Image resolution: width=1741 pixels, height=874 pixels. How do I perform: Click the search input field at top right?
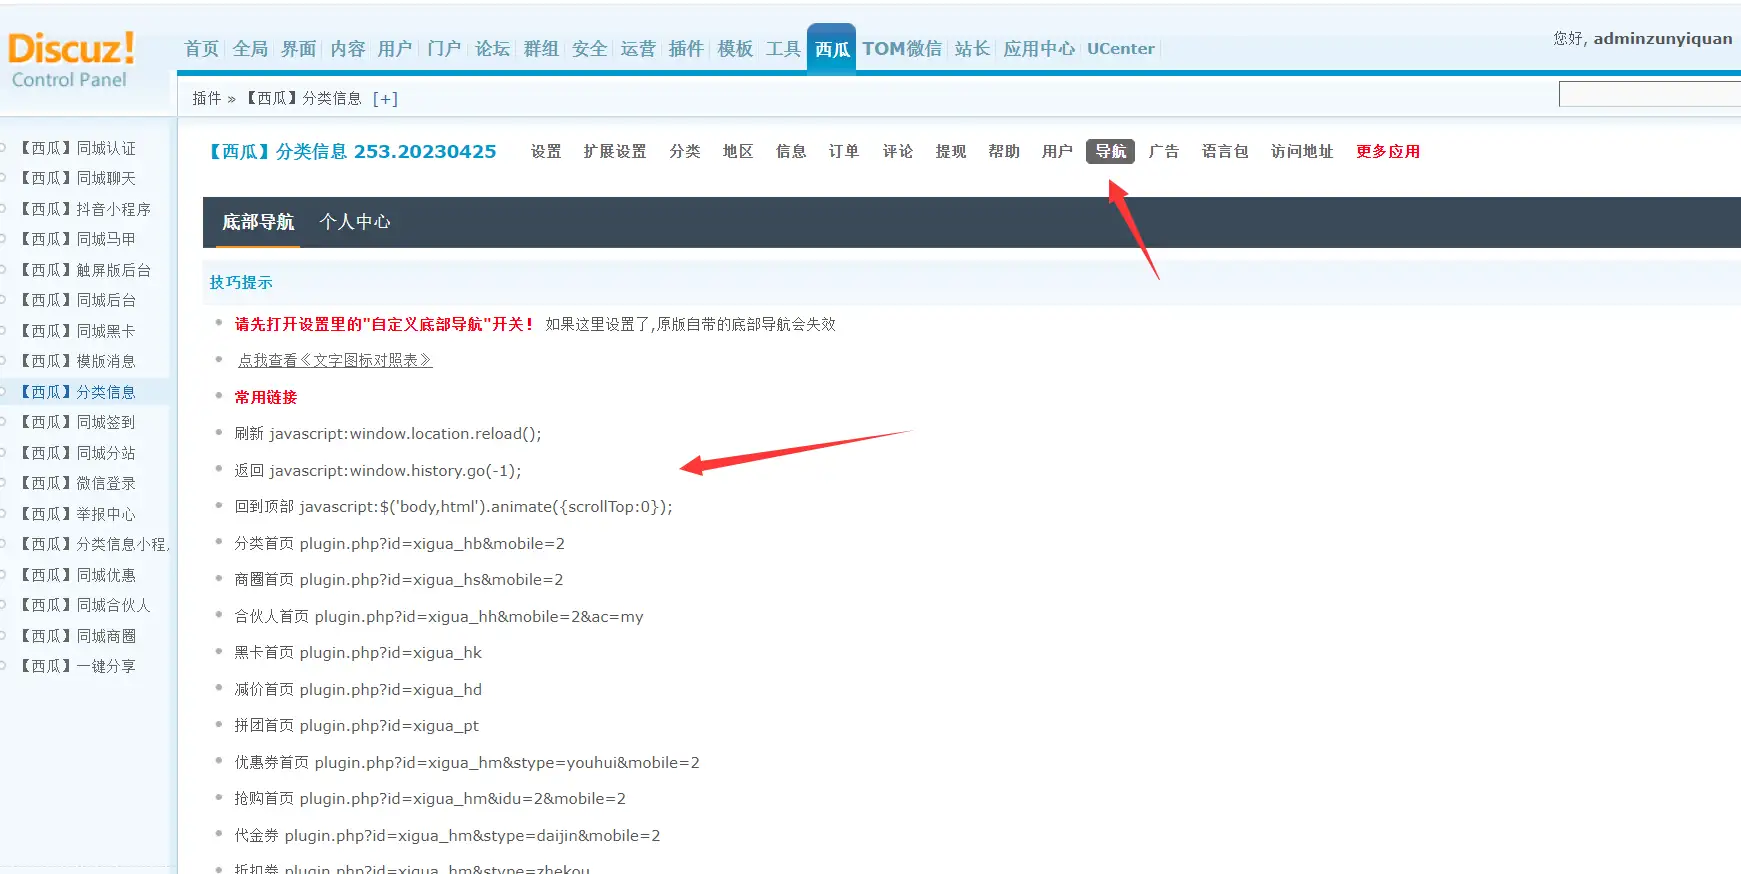tap(1648, 95)
